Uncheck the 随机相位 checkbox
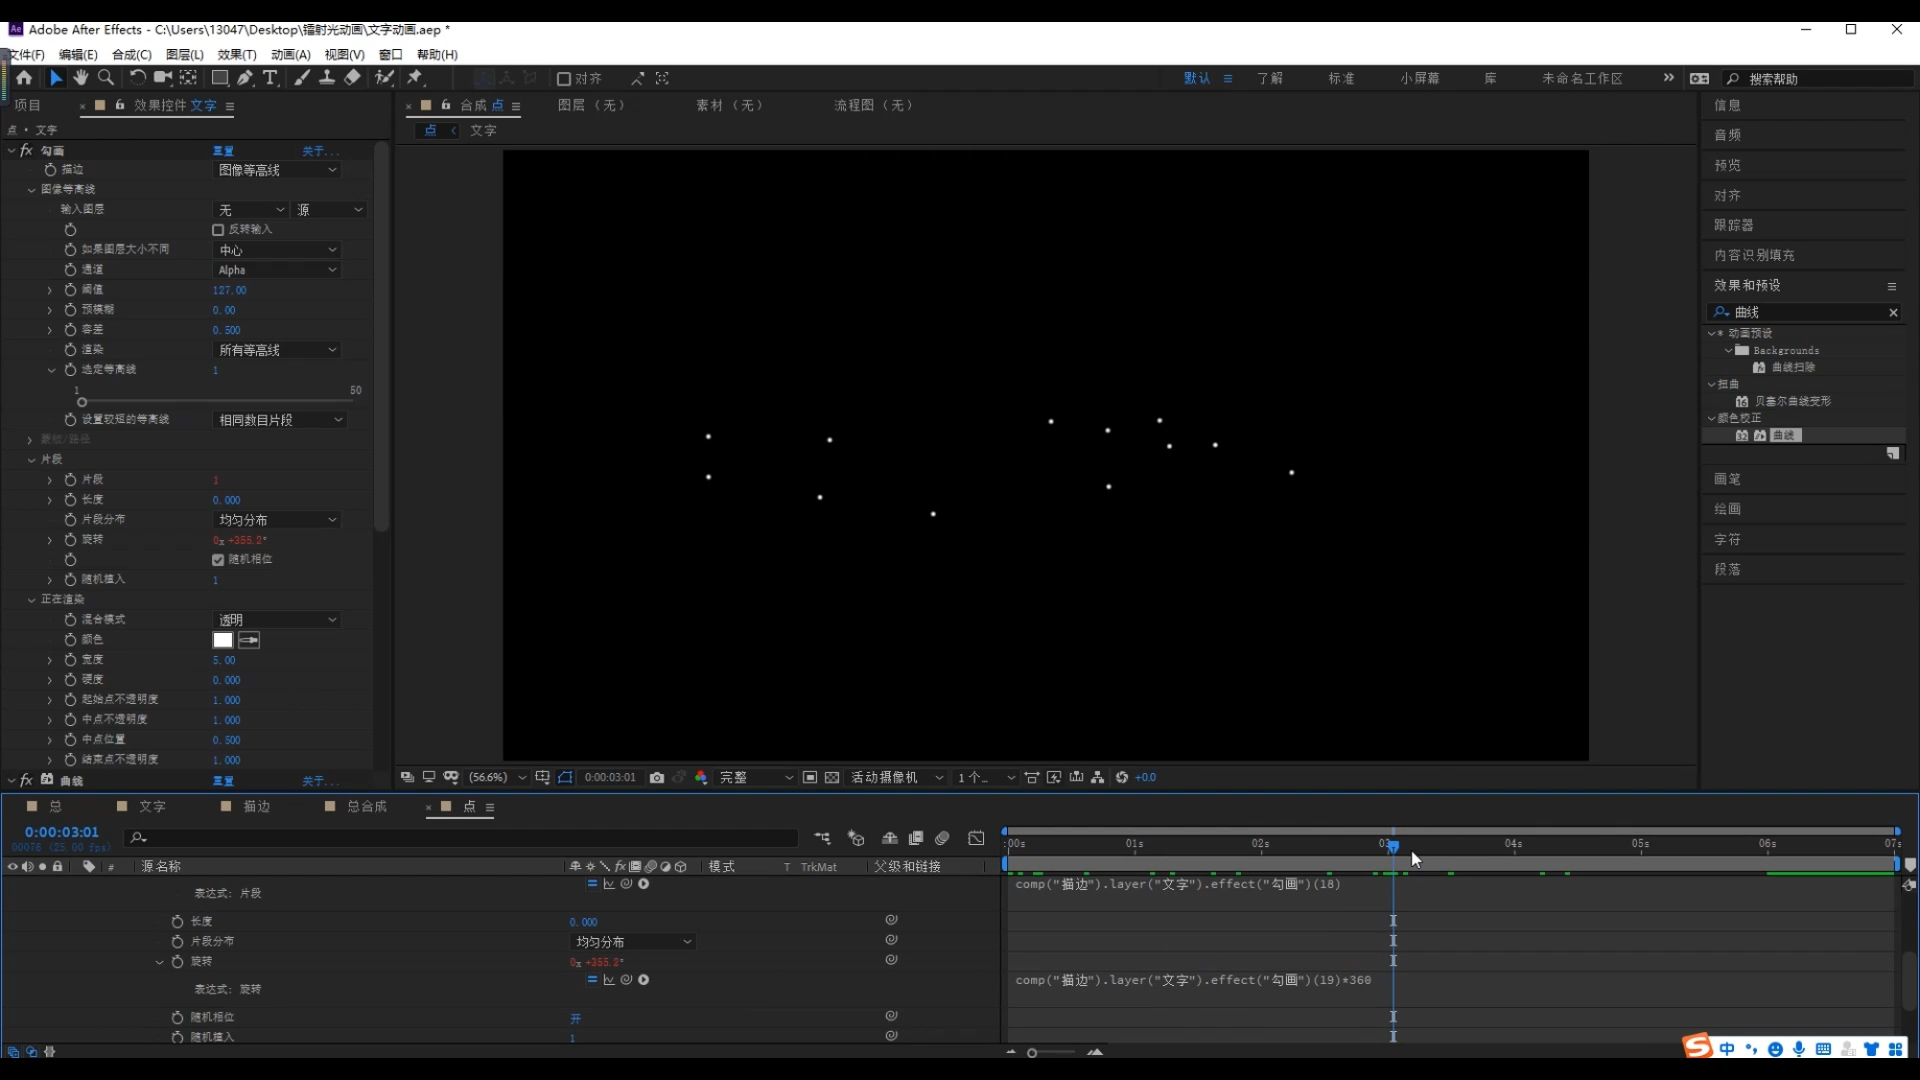This screenshot has height=1080, width=1920. [x=218, y=560]
